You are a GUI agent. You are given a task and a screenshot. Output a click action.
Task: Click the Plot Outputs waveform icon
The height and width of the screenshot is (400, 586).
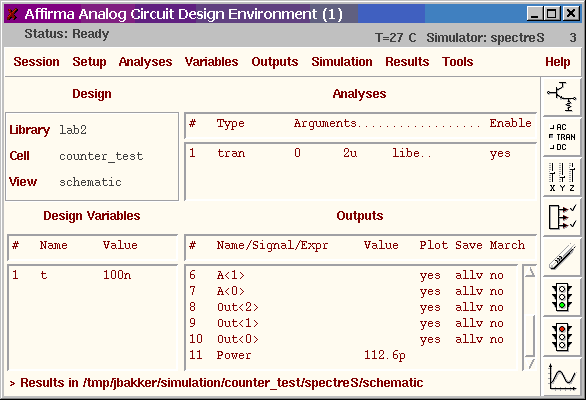point(562,377)
